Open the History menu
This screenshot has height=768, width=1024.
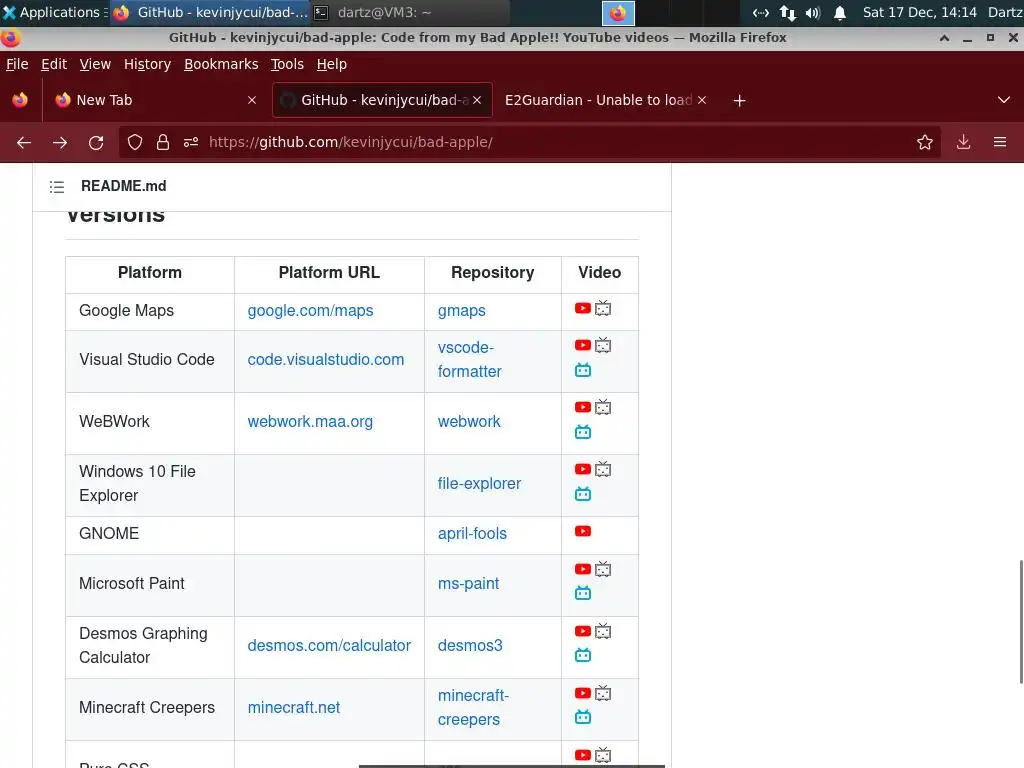click(x=147, y=64)
